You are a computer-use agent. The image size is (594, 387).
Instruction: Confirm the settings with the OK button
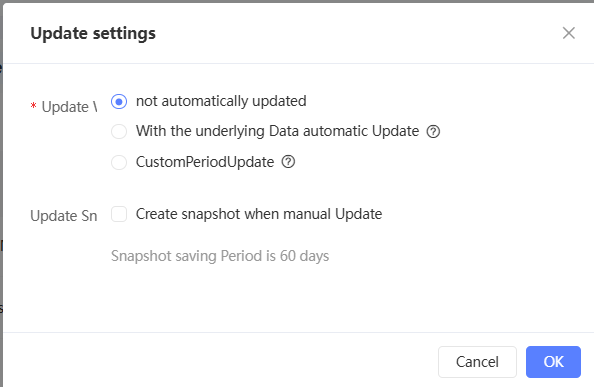pyautogui.click(x=553, y=362)
